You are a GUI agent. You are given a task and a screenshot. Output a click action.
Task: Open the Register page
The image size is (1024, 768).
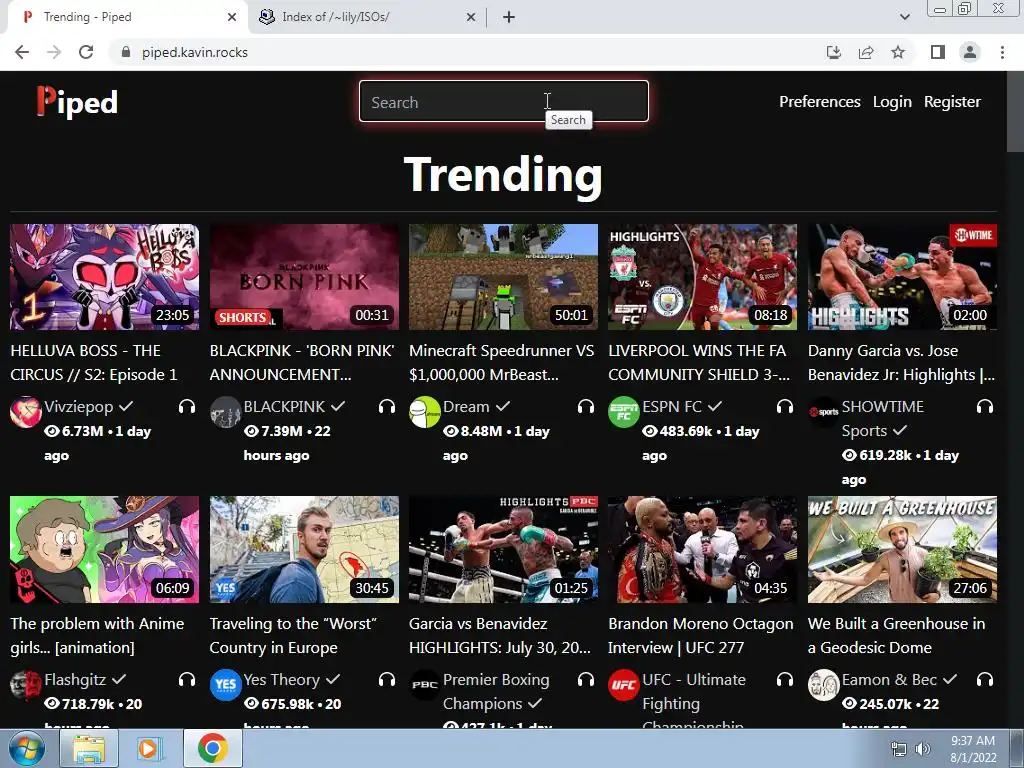[952, 102]
